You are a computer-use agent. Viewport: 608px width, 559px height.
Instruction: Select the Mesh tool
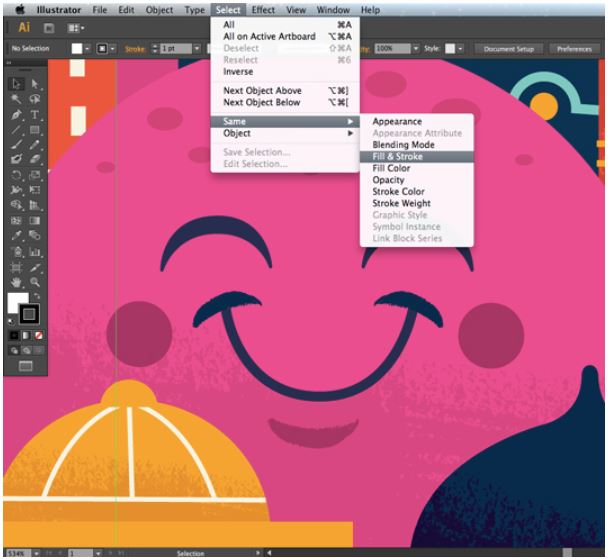click(16, 221)
